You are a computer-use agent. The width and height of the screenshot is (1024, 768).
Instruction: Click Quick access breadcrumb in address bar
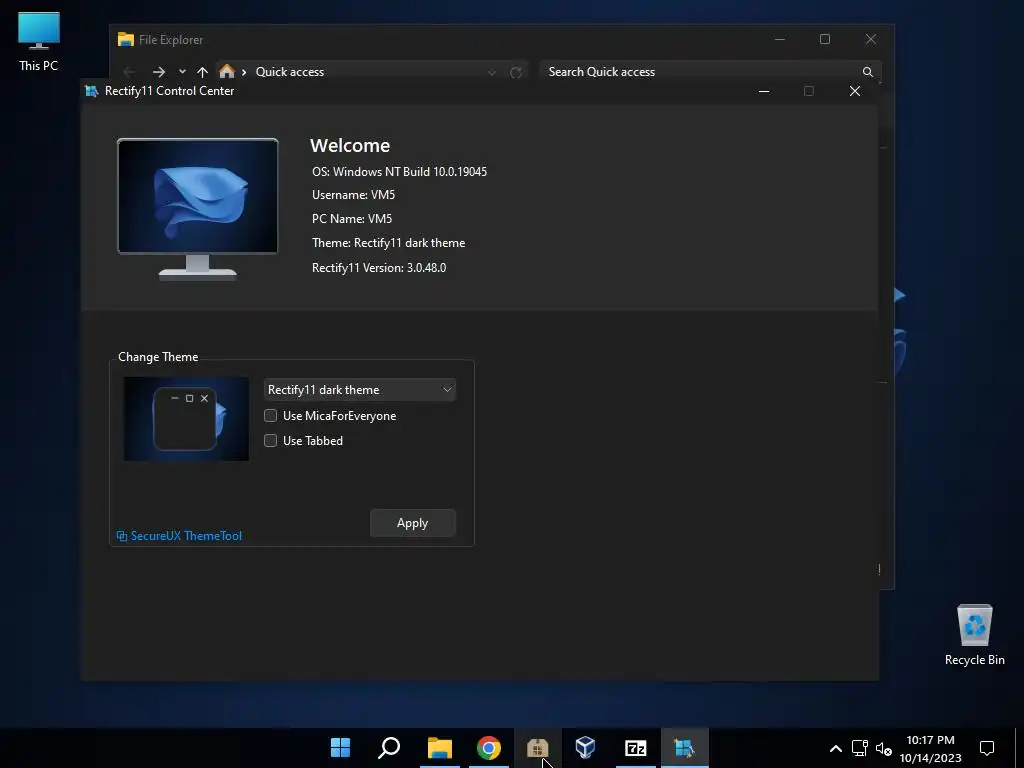(x=289, y=72)
